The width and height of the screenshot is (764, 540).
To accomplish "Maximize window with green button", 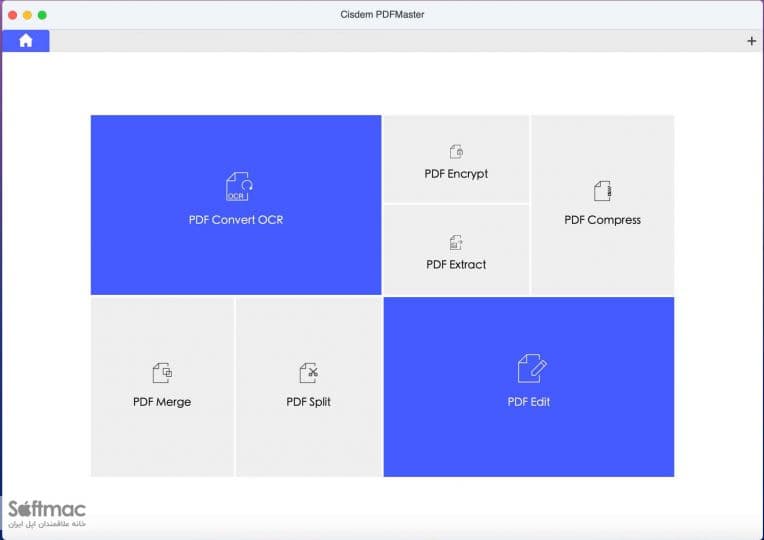I will [x=42, y=15].
